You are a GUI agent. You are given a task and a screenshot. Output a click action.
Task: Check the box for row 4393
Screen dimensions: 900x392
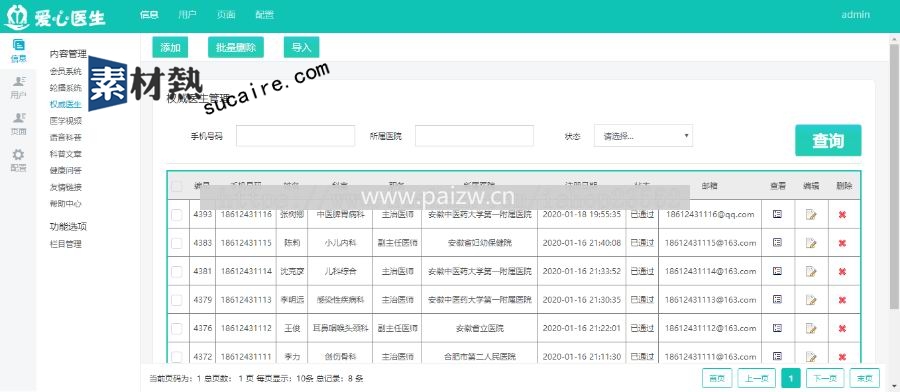coord(177,215)
